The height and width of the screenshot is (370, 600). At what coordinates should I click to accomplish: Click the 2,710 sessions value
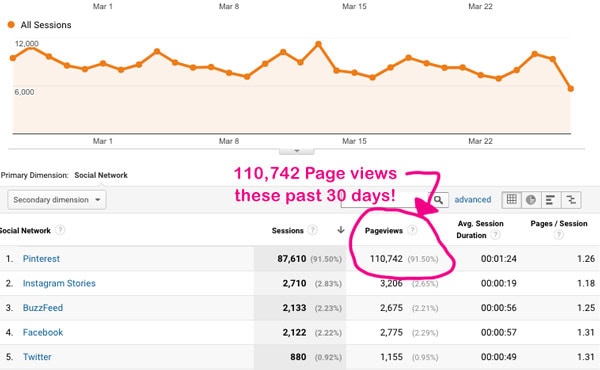(x=294, y=283)
